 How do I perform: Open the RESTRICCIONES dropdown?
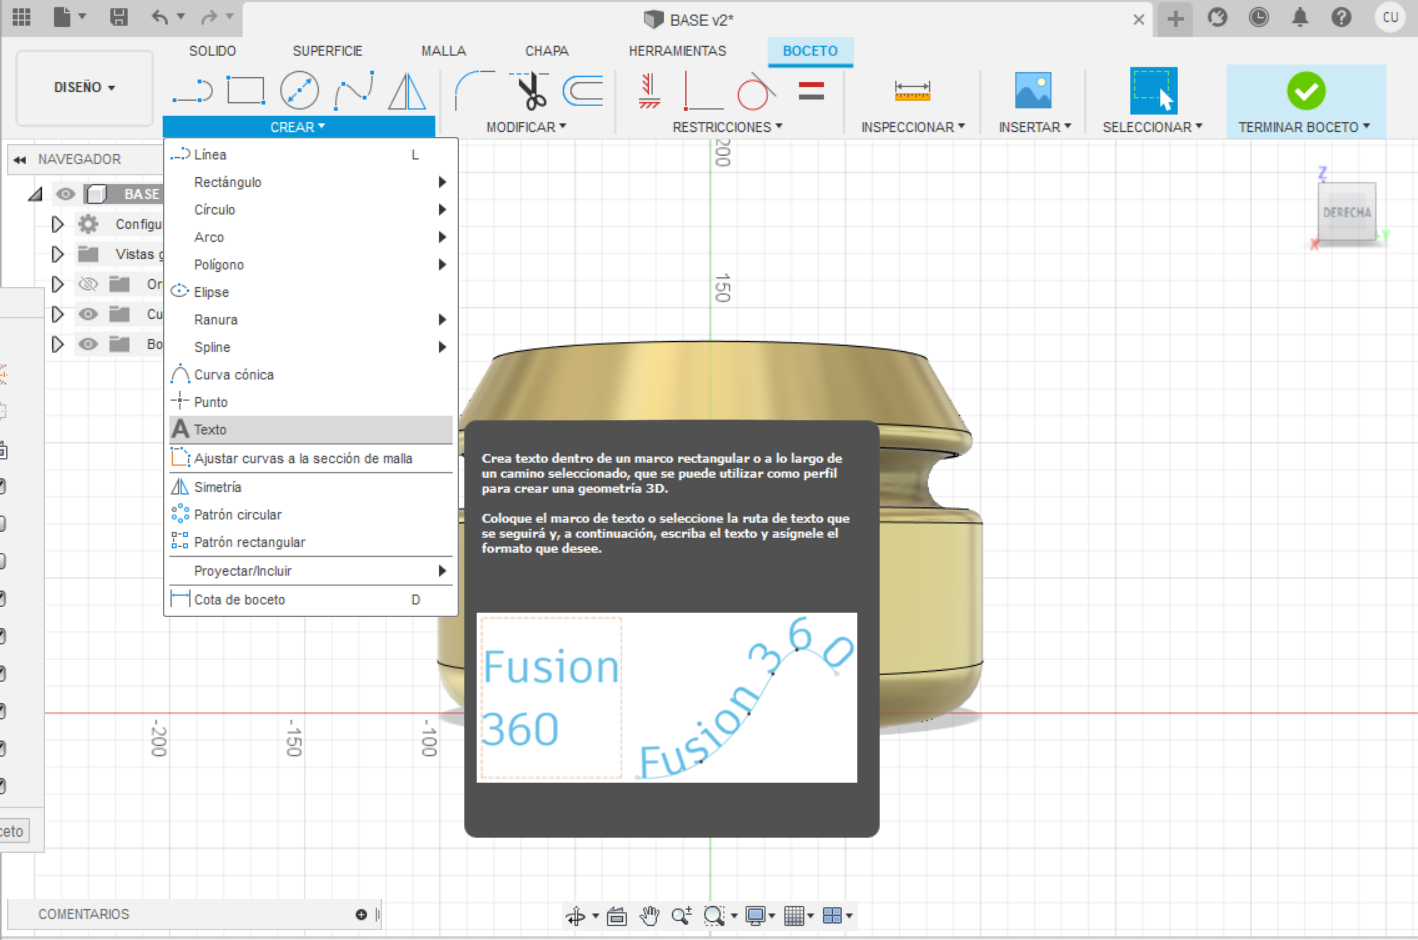[x=727, y=127]
